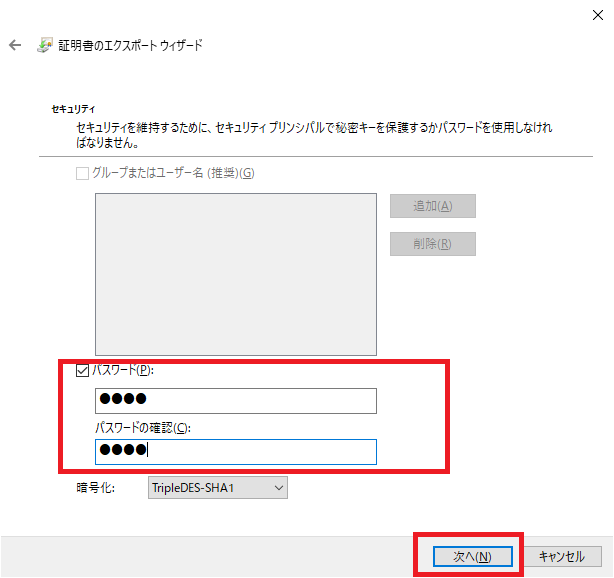
Task: Uncheck the パスワード(P) checkbox
Action: [x=82, y=370]
